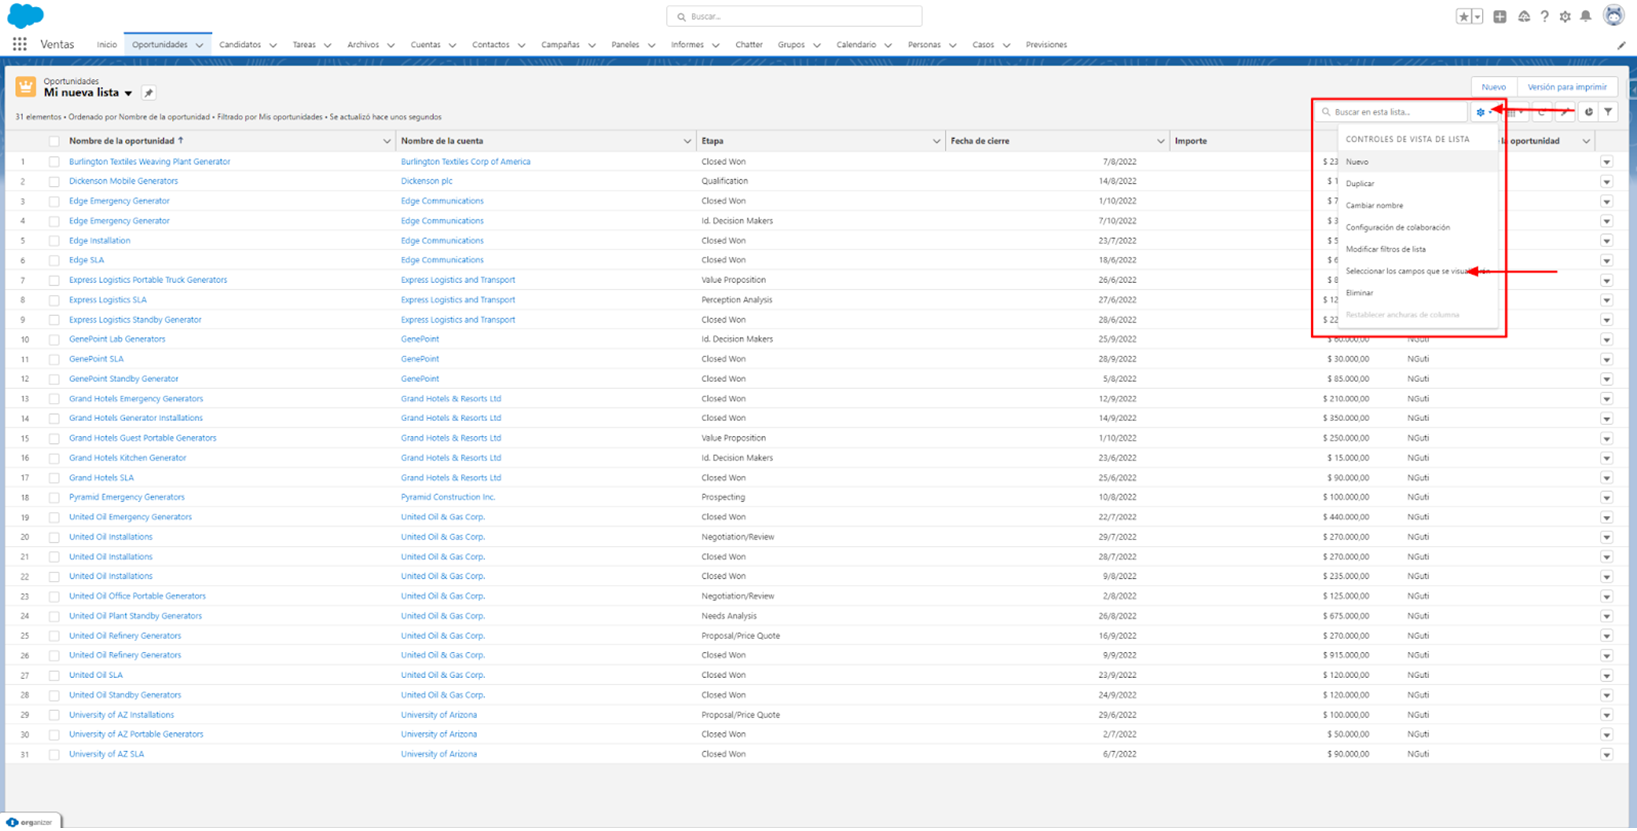
Task: Check the GenePoint Lab Generators row
Action: click(x=54, y=340)
